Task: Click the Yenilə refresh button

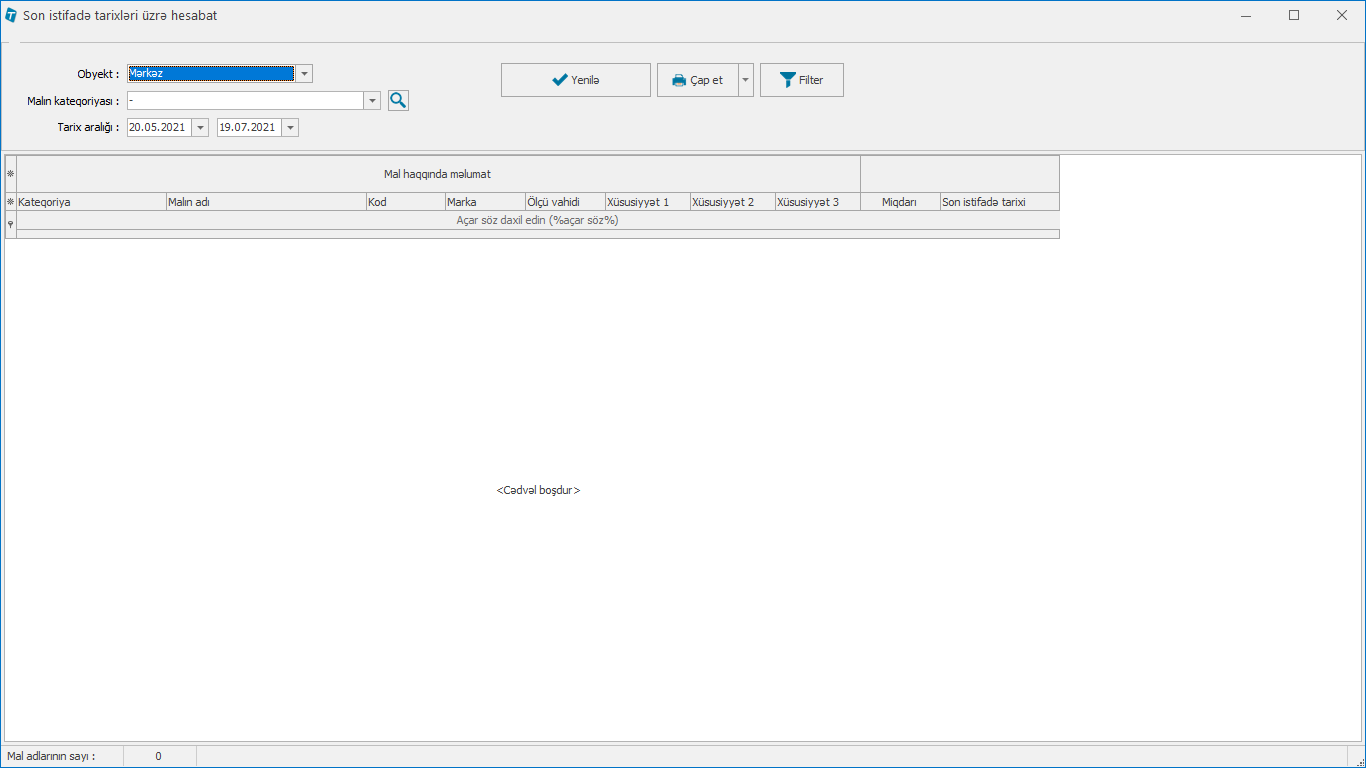Action: click(575, 80)
